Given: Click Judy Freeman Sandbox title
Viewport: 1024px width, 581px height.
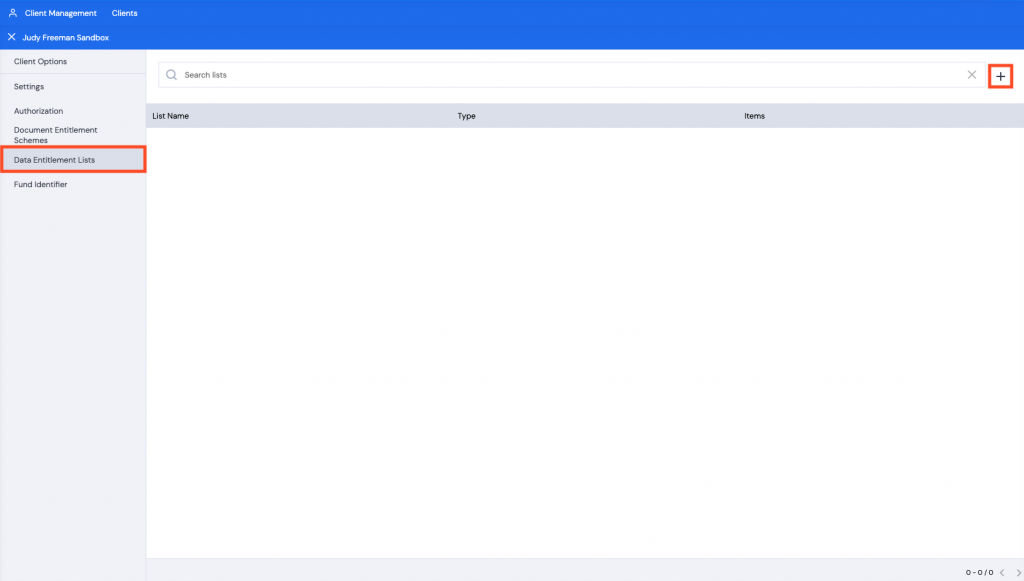Looking at the screenshot, I should click(65, 38).
